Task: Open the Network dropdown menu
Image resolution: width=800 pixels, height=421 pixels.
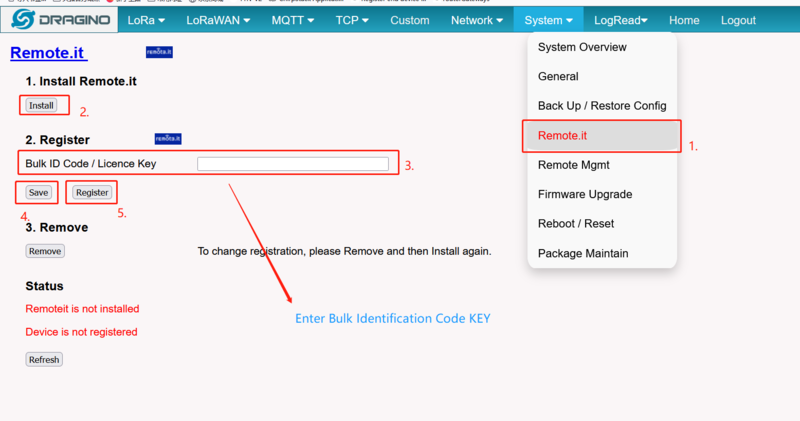Action: (477, 20)
